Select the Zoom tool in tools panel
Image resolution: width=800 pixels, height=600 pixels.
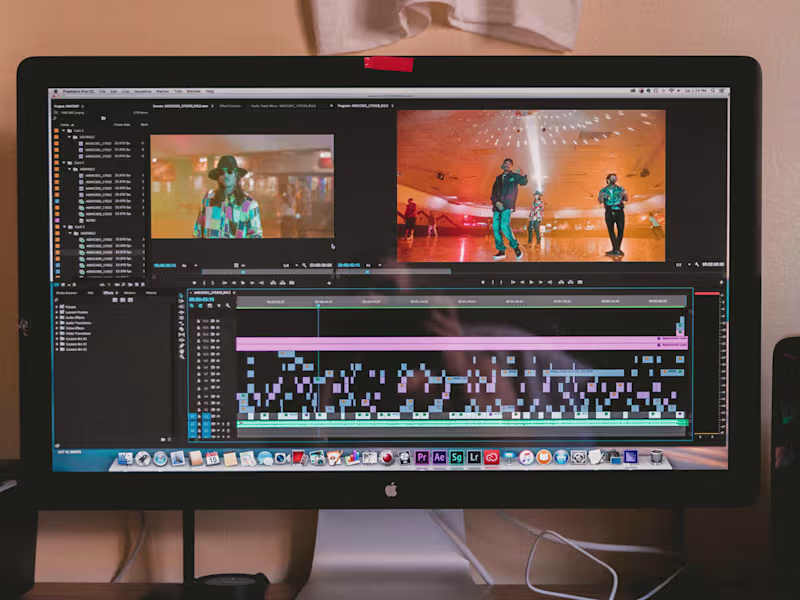181,357
